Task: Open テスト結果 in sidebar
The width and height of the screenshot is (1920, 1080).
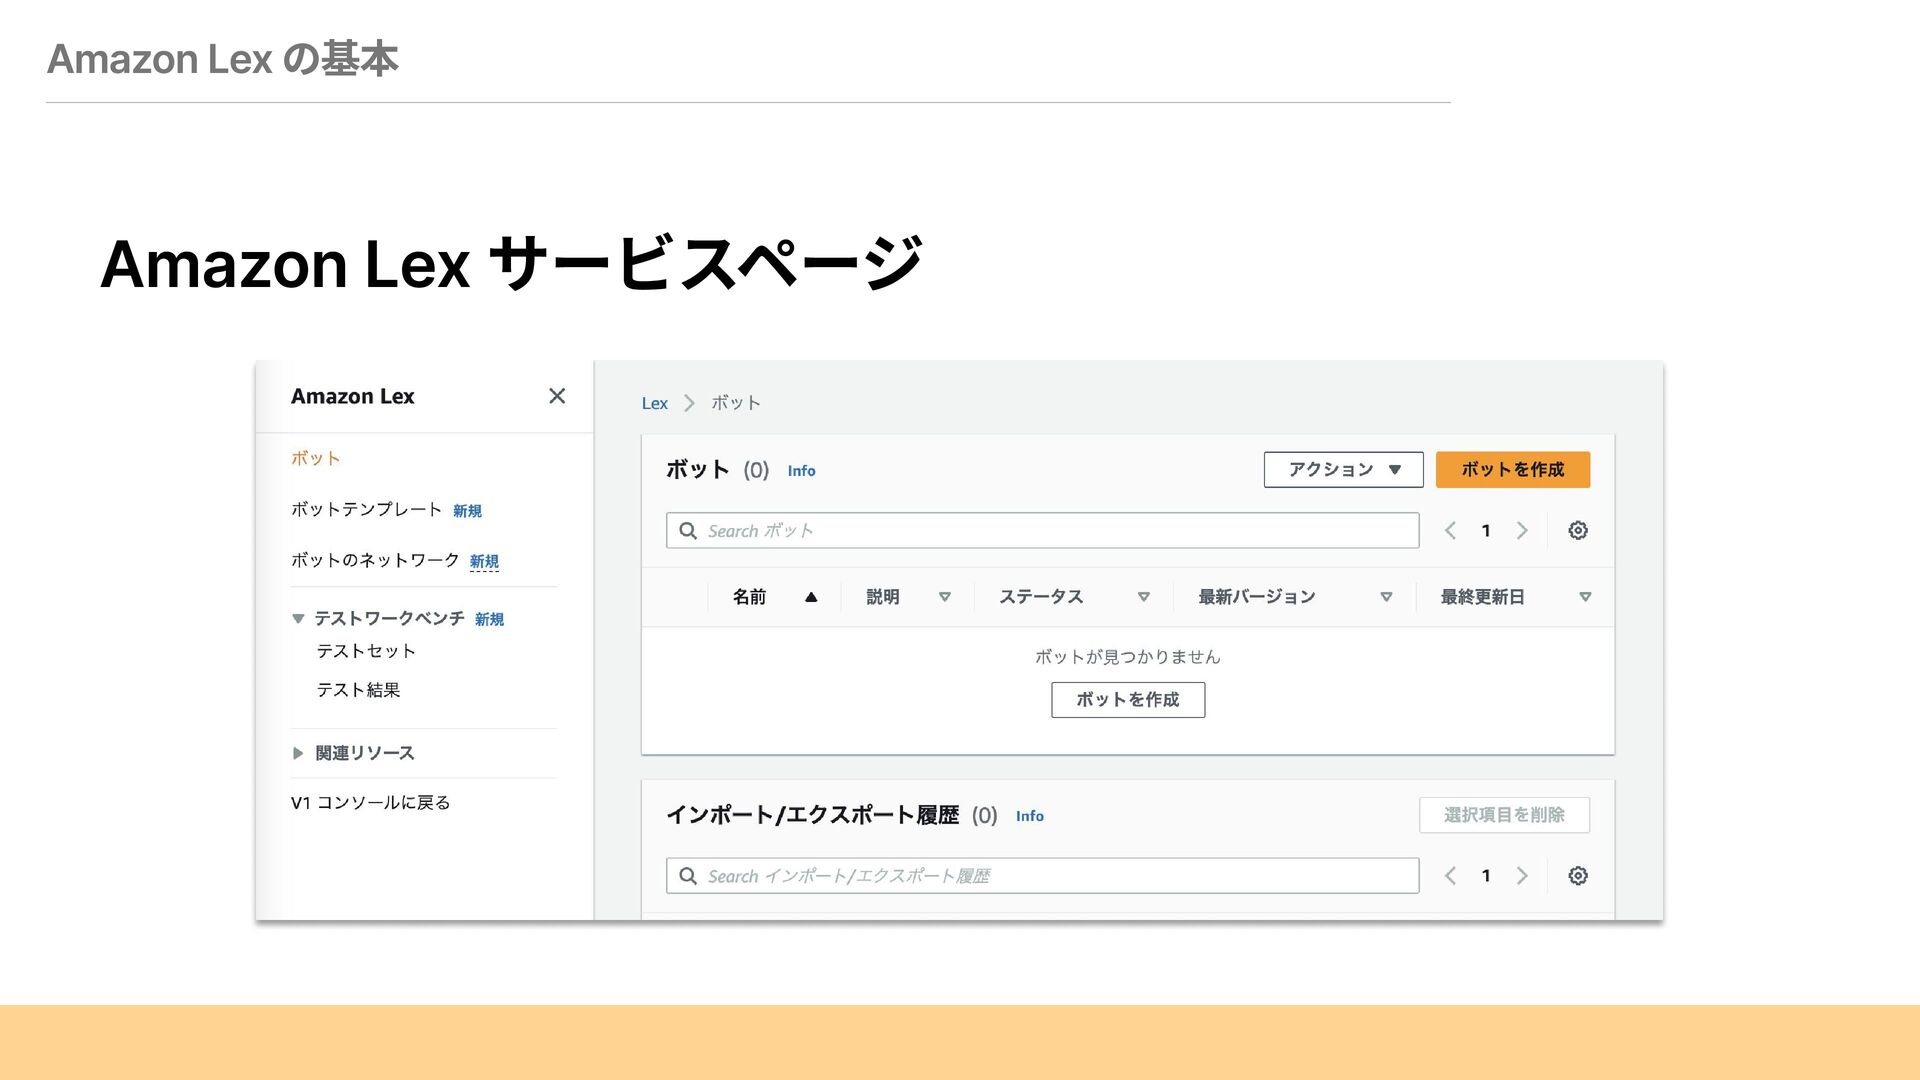Action: pos(358,690)
